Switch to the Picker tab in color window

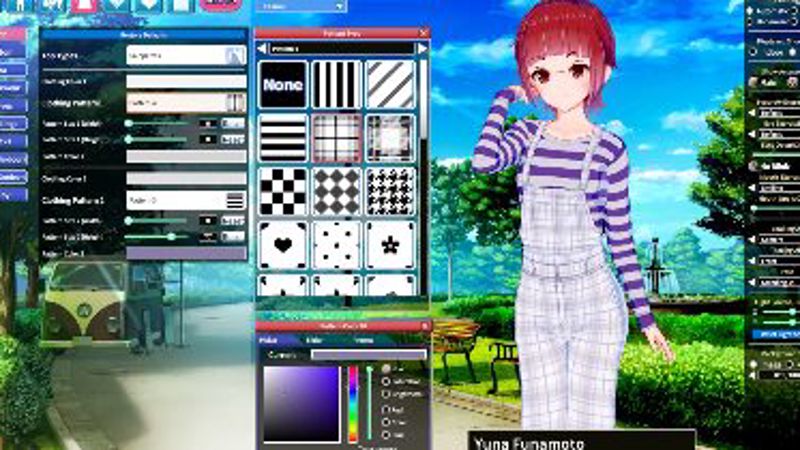268,340
